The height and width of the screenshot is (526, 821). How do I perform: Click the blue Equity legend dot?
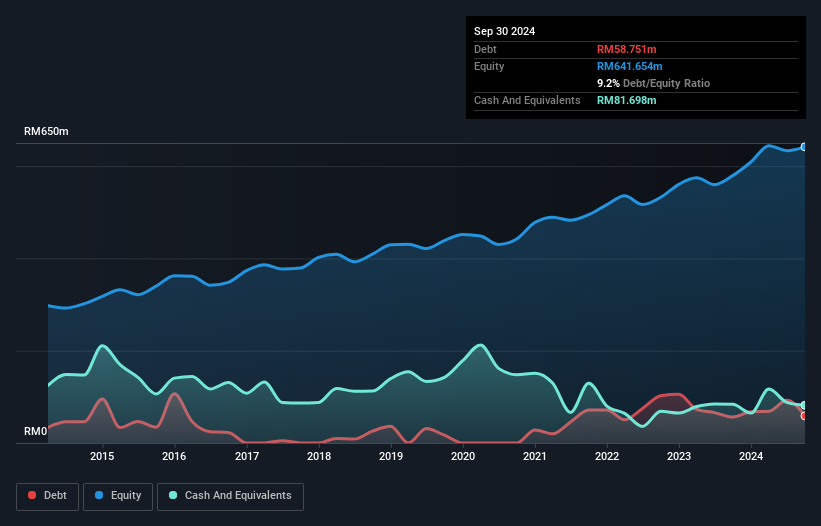click(99, 495)
